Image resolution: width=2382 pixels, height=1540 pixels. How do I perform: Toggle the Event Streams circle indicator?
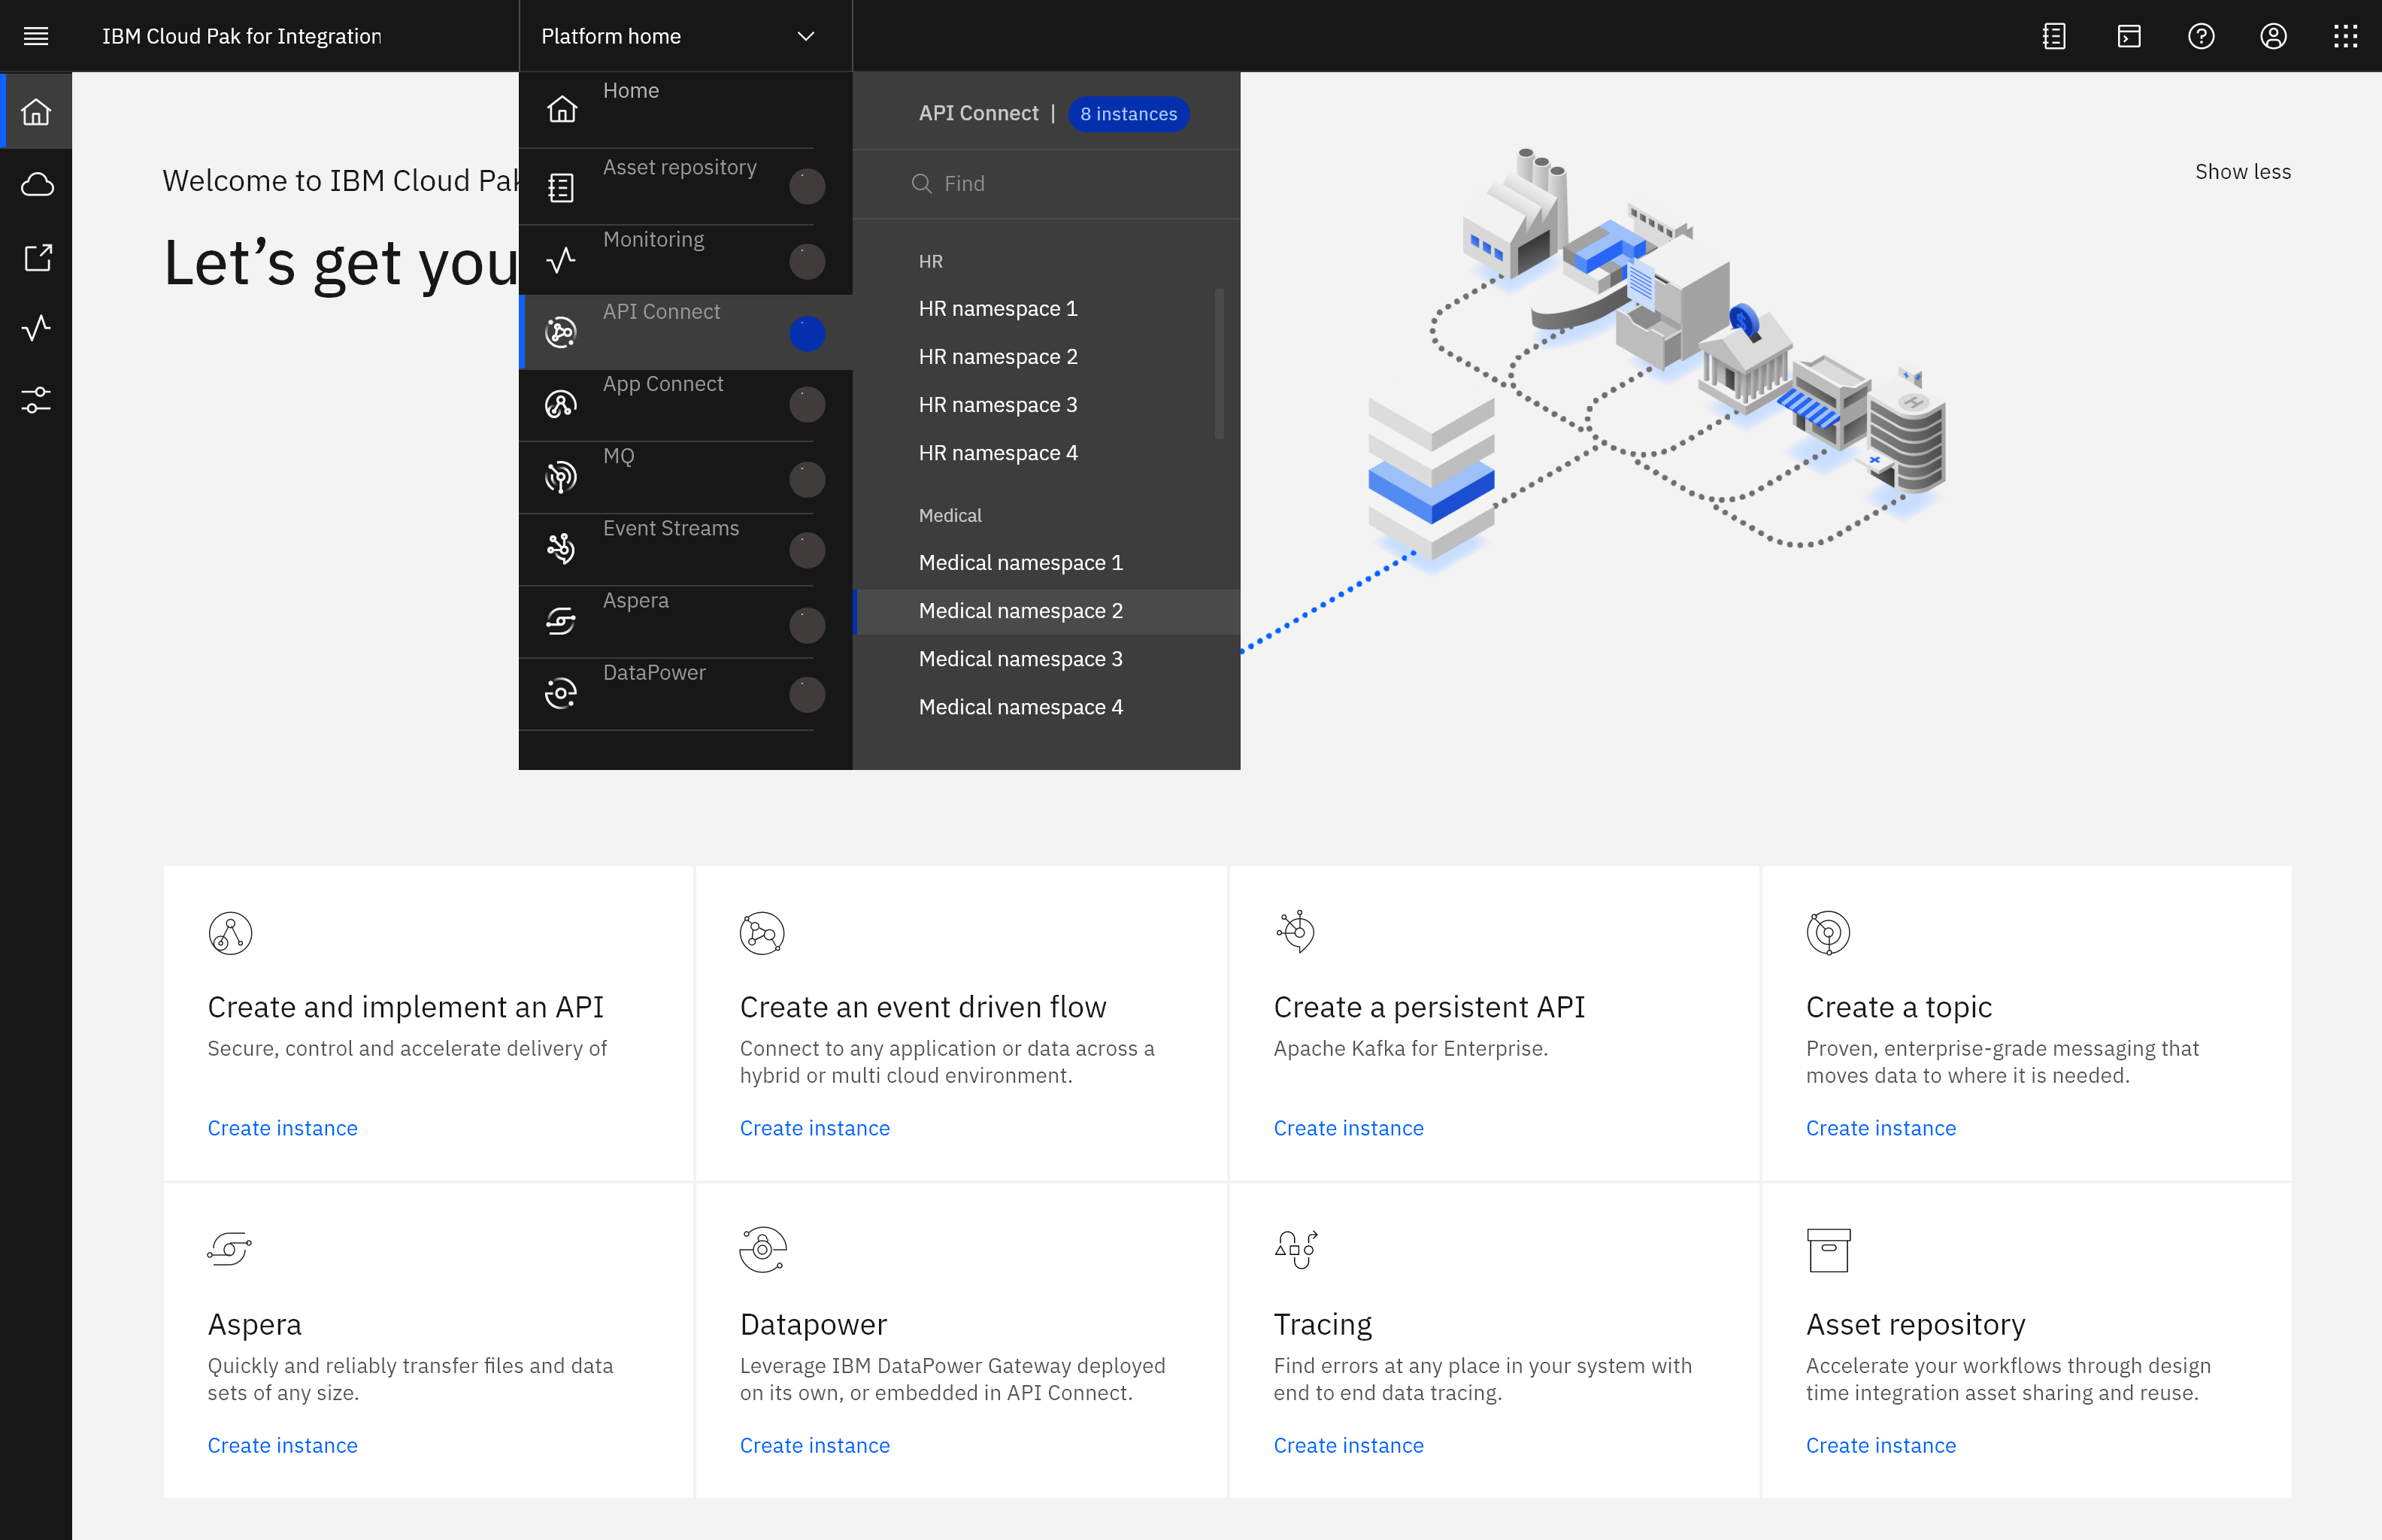point(807,550)
